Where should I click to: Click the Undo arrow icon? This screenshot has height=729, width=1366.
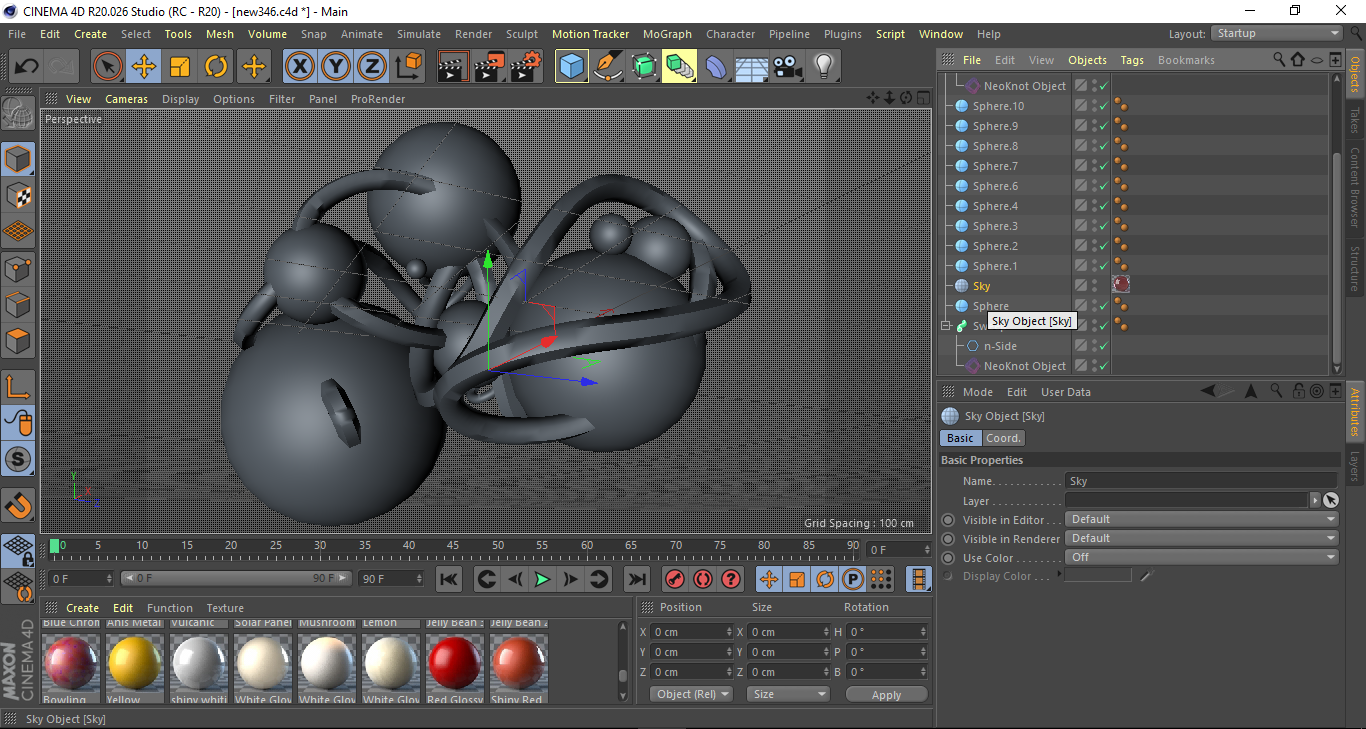pyautogui.click(x=27, y=67)
